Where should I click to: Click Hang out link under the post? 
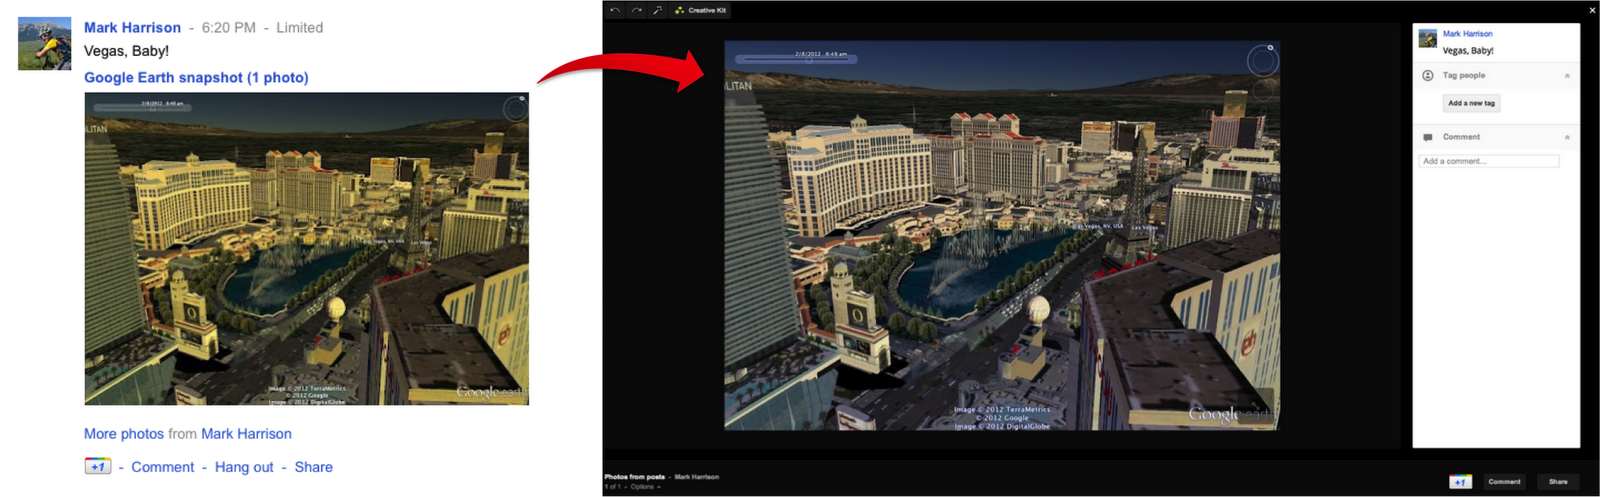(244, 467)
